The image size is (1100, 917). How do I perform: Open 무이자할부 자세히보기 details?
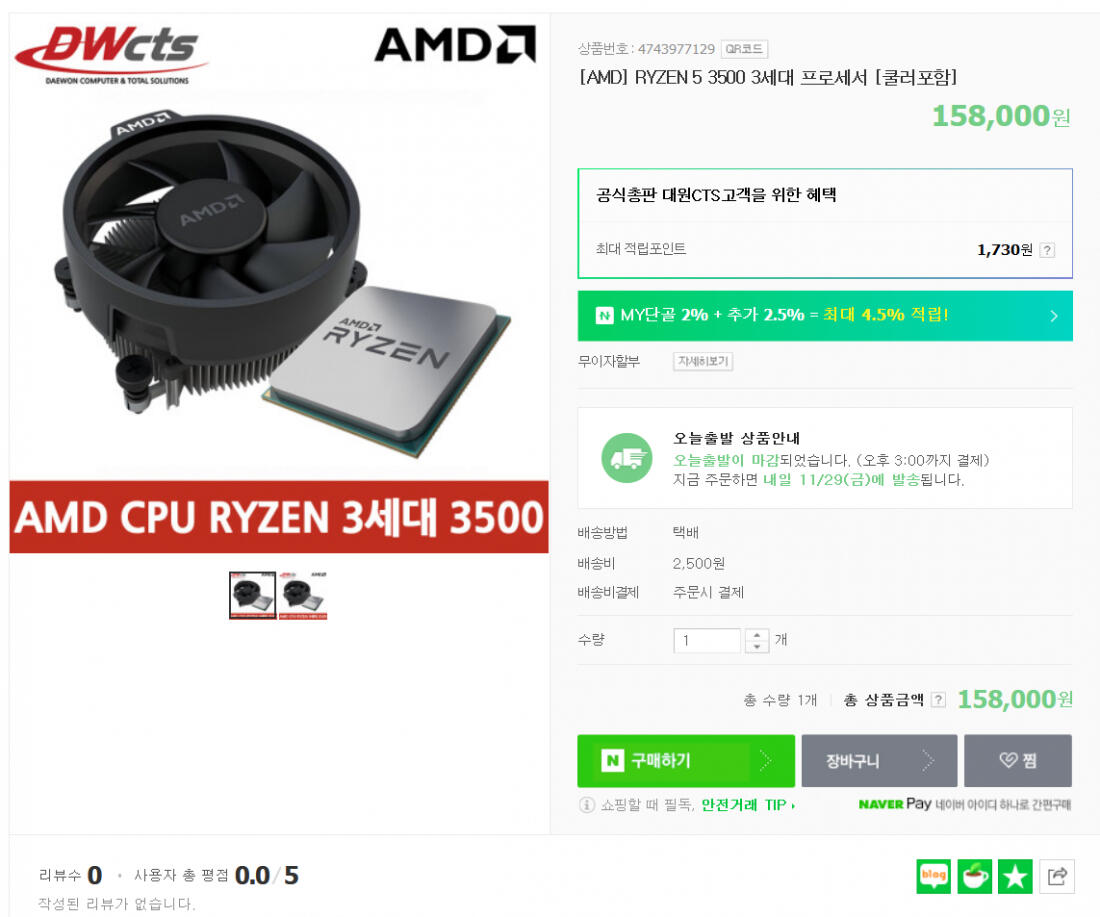[703, 361]
